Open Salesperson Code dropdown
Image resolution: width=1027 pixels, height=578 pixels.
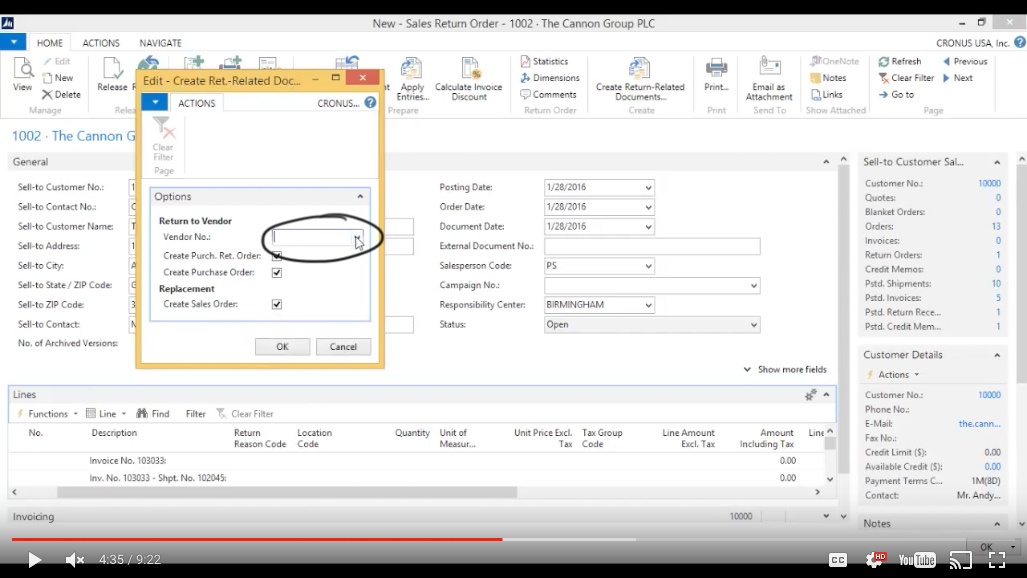[x=648, y=266]
